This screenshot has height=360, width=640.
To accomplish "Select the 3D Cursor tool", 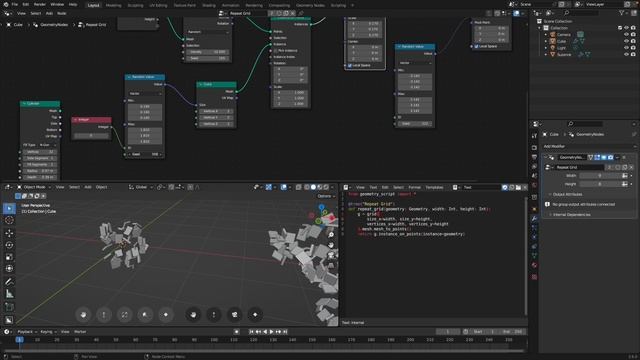I will [x=9, y=220].
